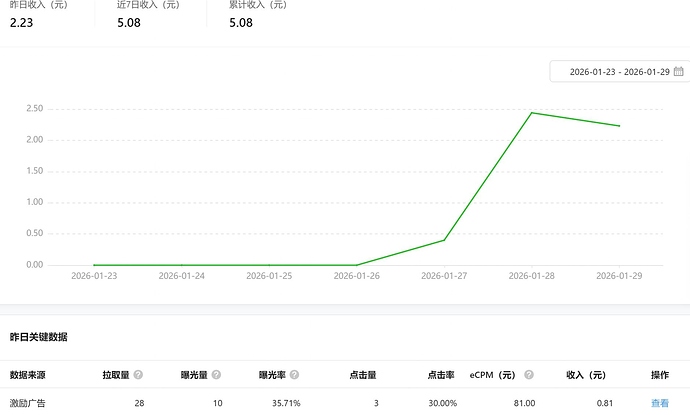Screen dimensions: 690x415
Task: Click the 点击量 value 3
Action: (x=376, y=403)
